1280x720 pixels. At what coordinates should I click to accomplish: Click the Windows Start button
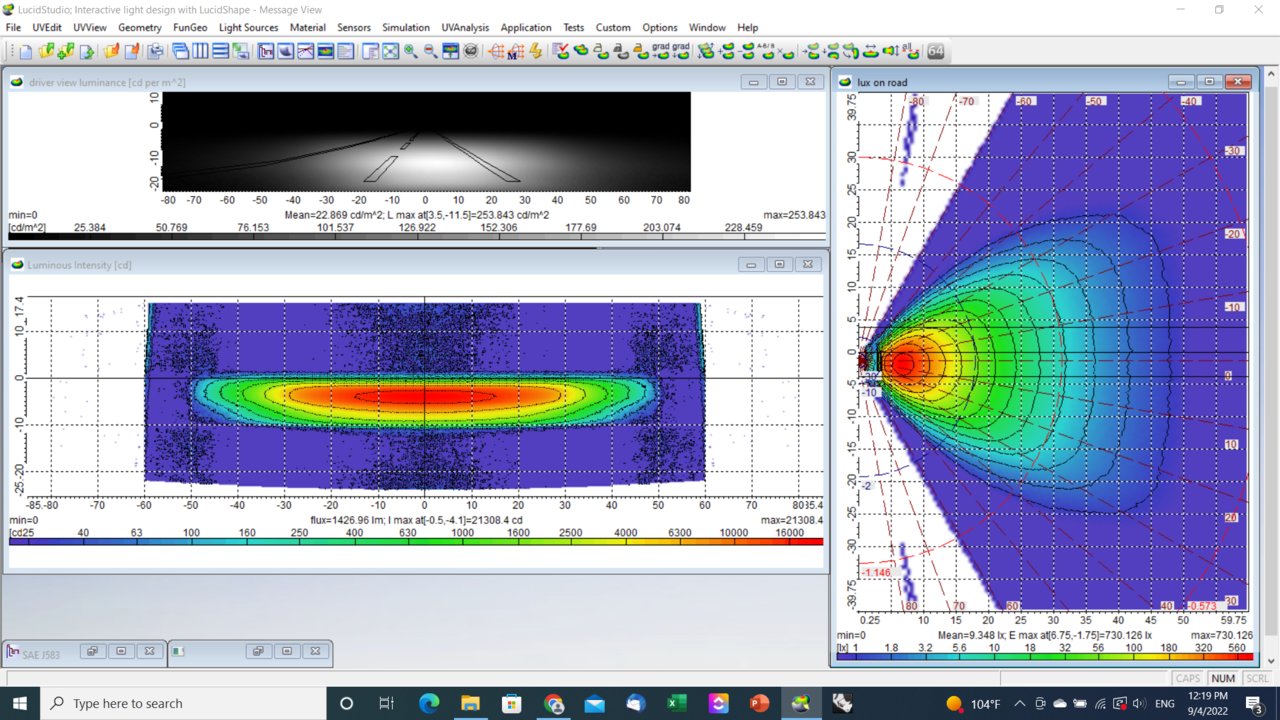pos(20,703)
